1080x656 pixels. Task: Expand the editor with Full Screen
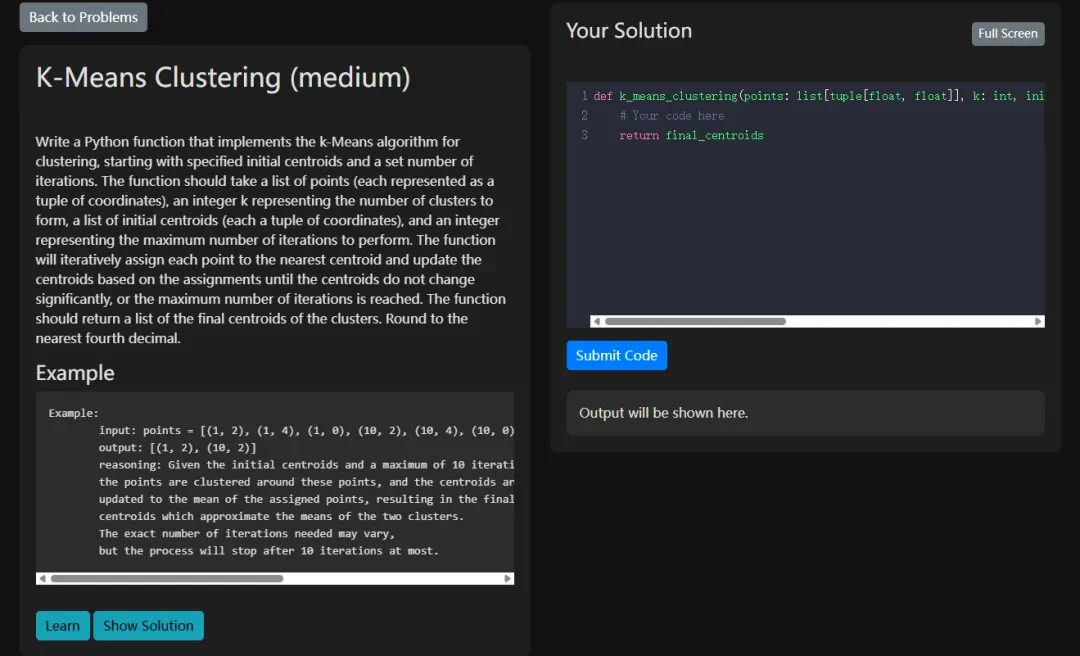(1007, 34)
